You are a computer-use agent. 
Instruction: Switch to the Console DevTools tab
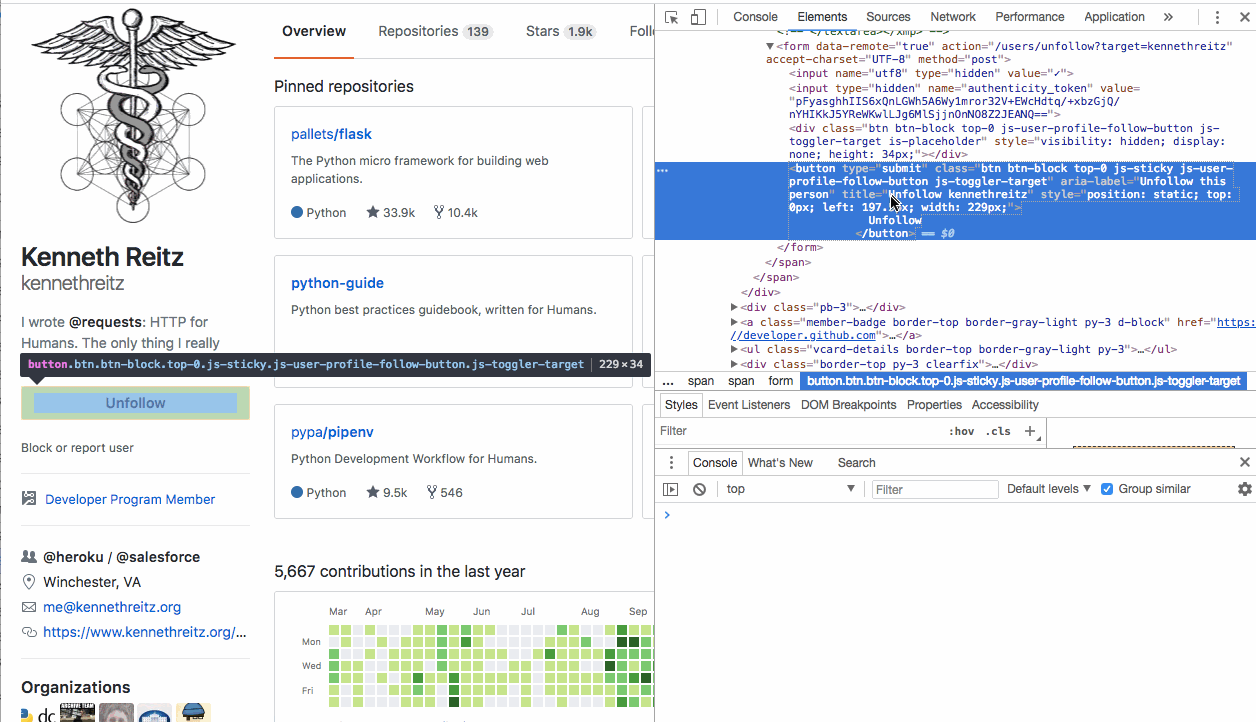coord(755,17)
